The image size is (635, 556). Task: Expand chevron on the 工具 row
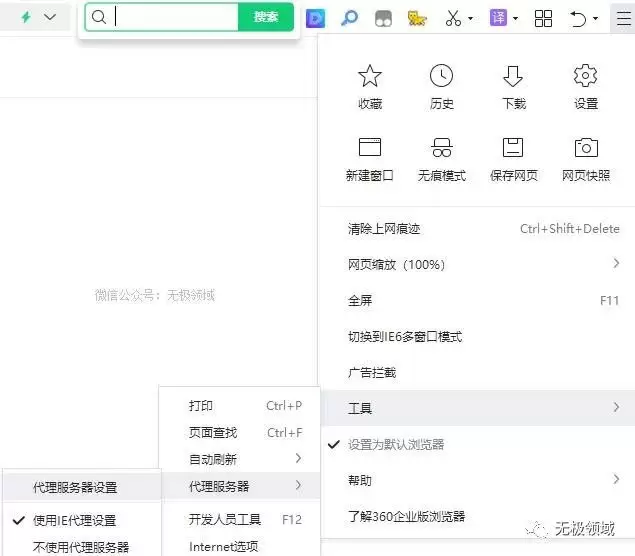616,407
